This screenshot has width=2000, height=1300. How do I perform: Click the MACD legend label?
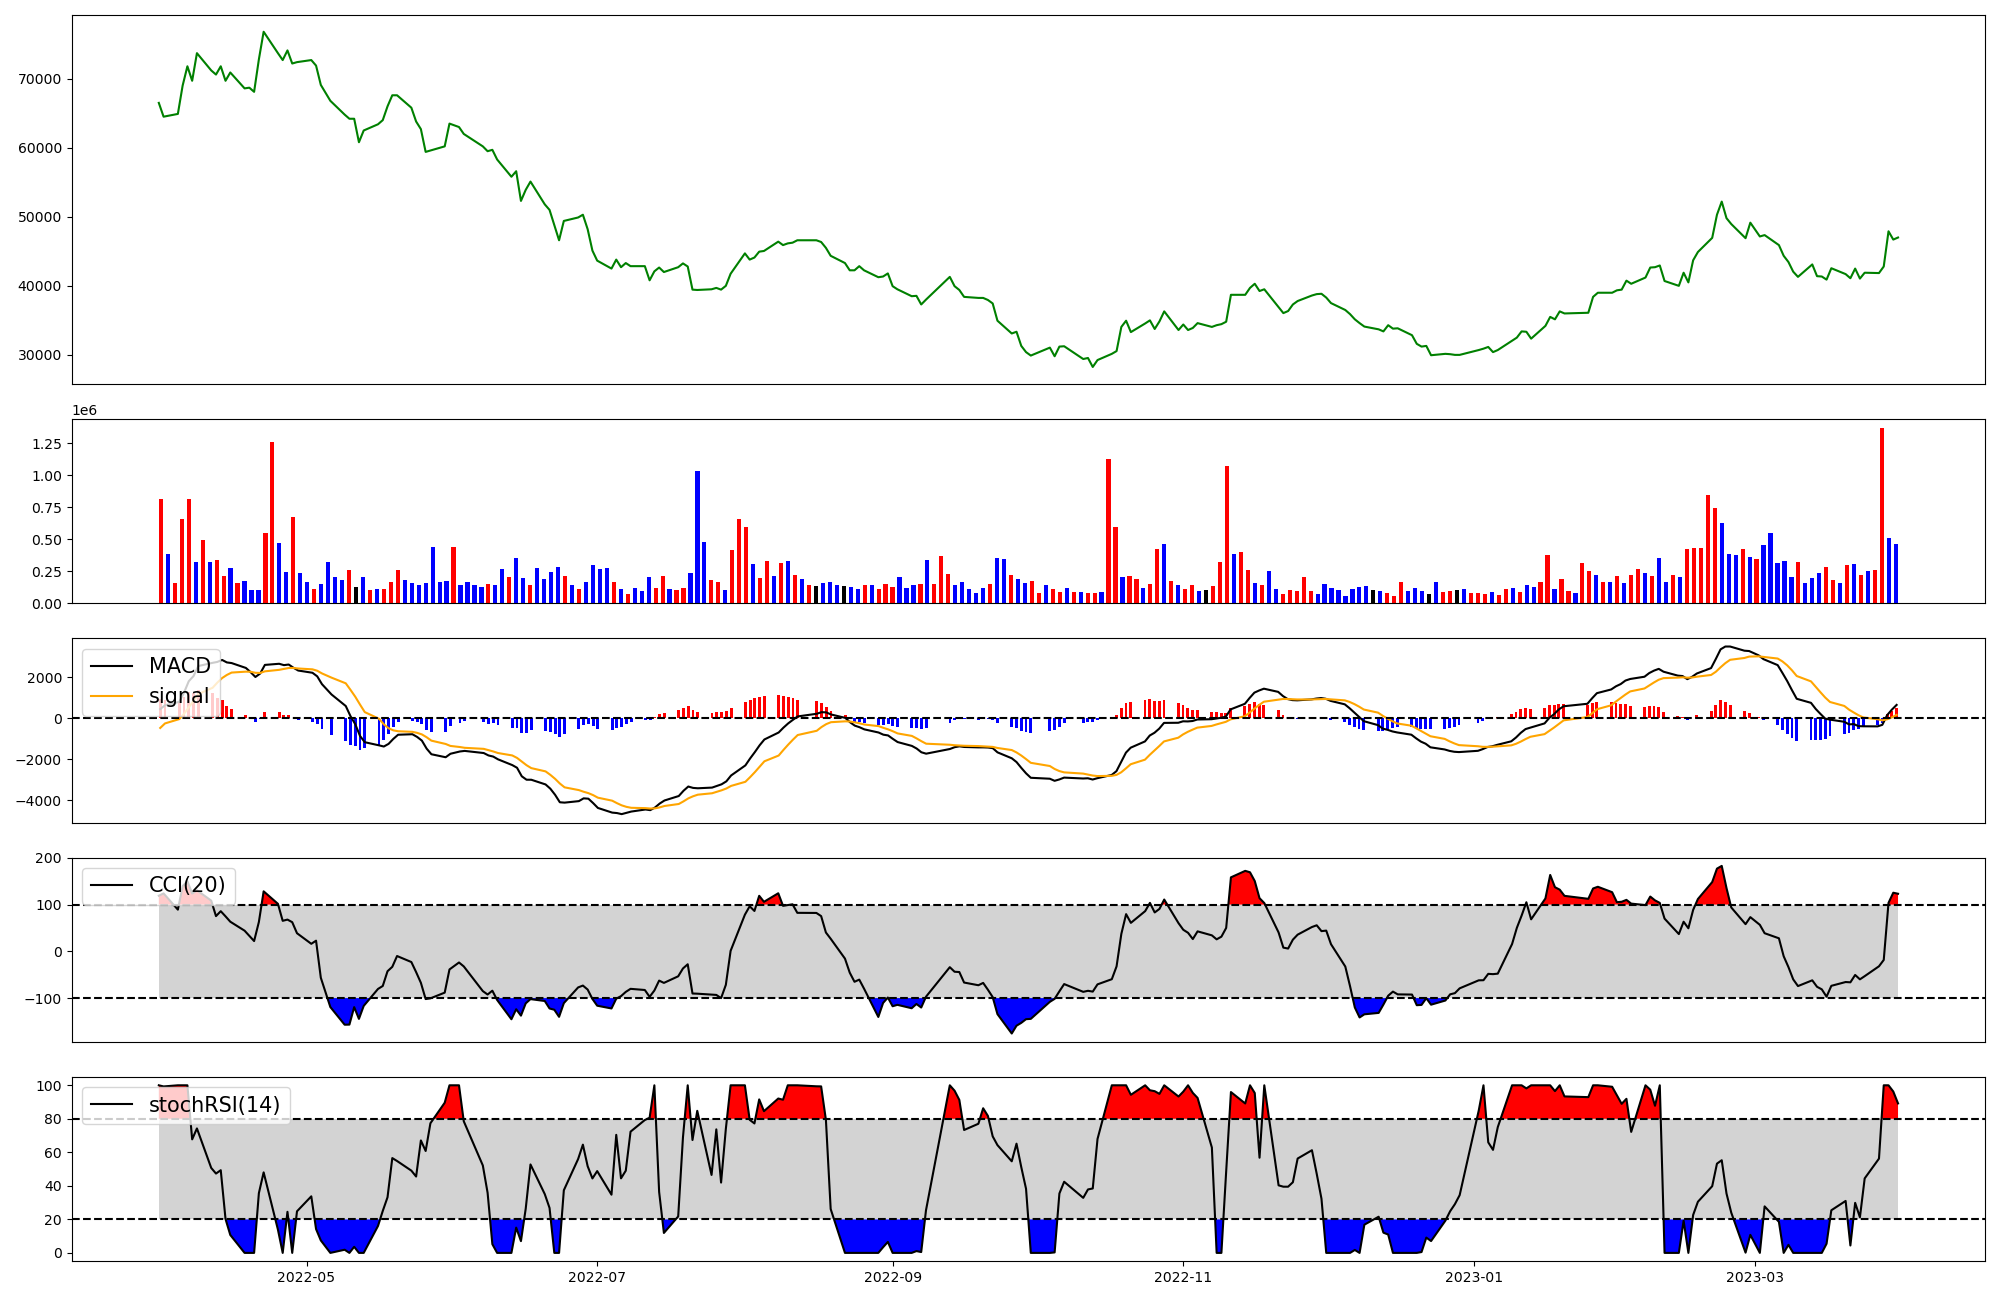coord(179,666)
